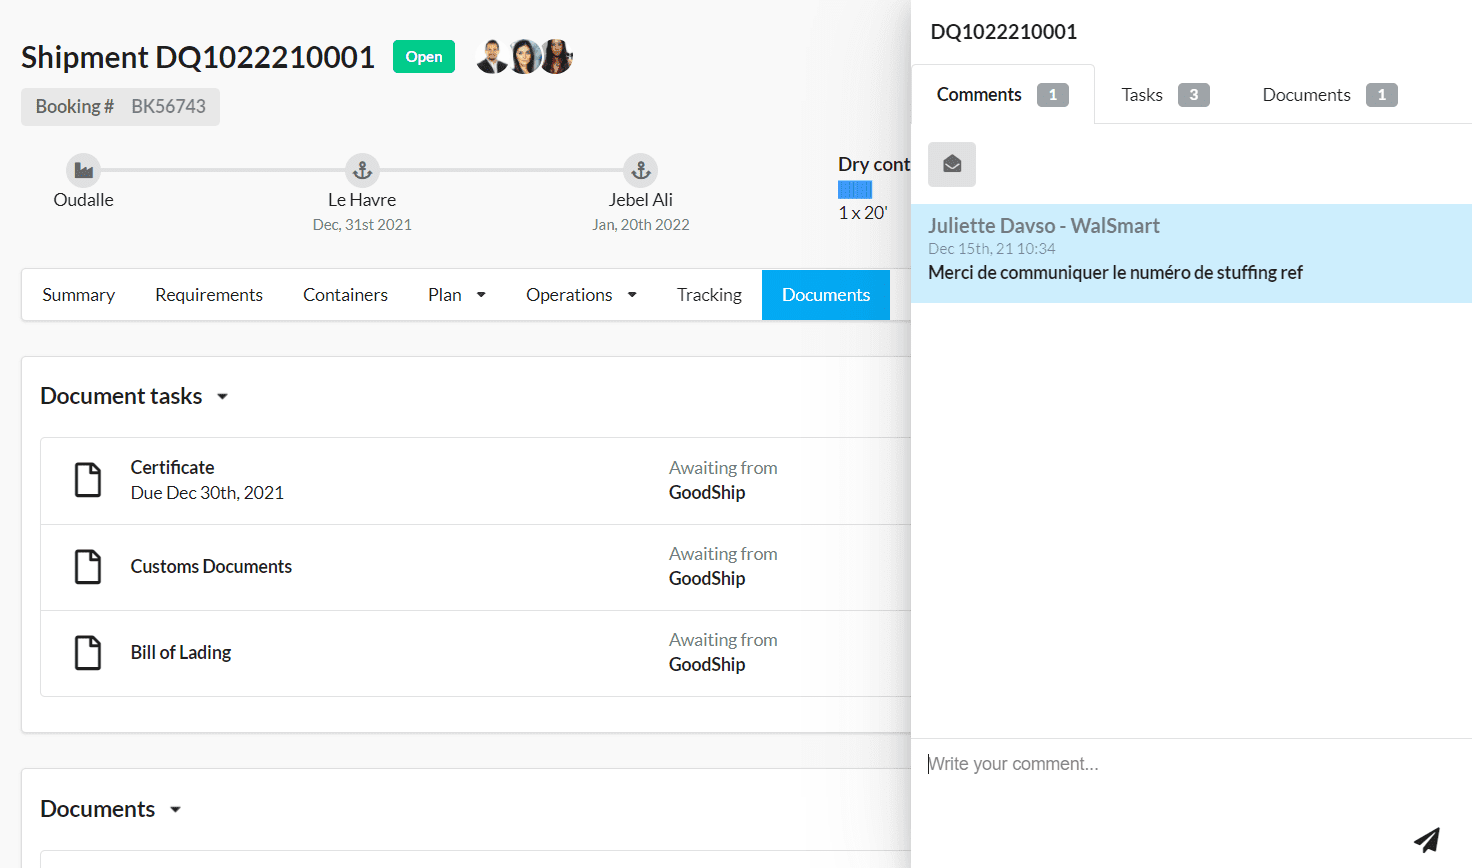Click the Oudalle factory origin icon
1472x868 pixels.
coord(83,170)
